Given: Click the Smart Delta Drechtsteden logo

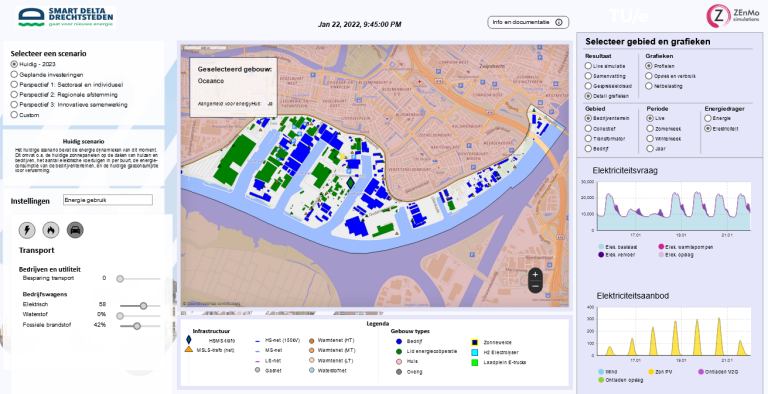Looking at the screenshot, I should [x=66, y=17].
